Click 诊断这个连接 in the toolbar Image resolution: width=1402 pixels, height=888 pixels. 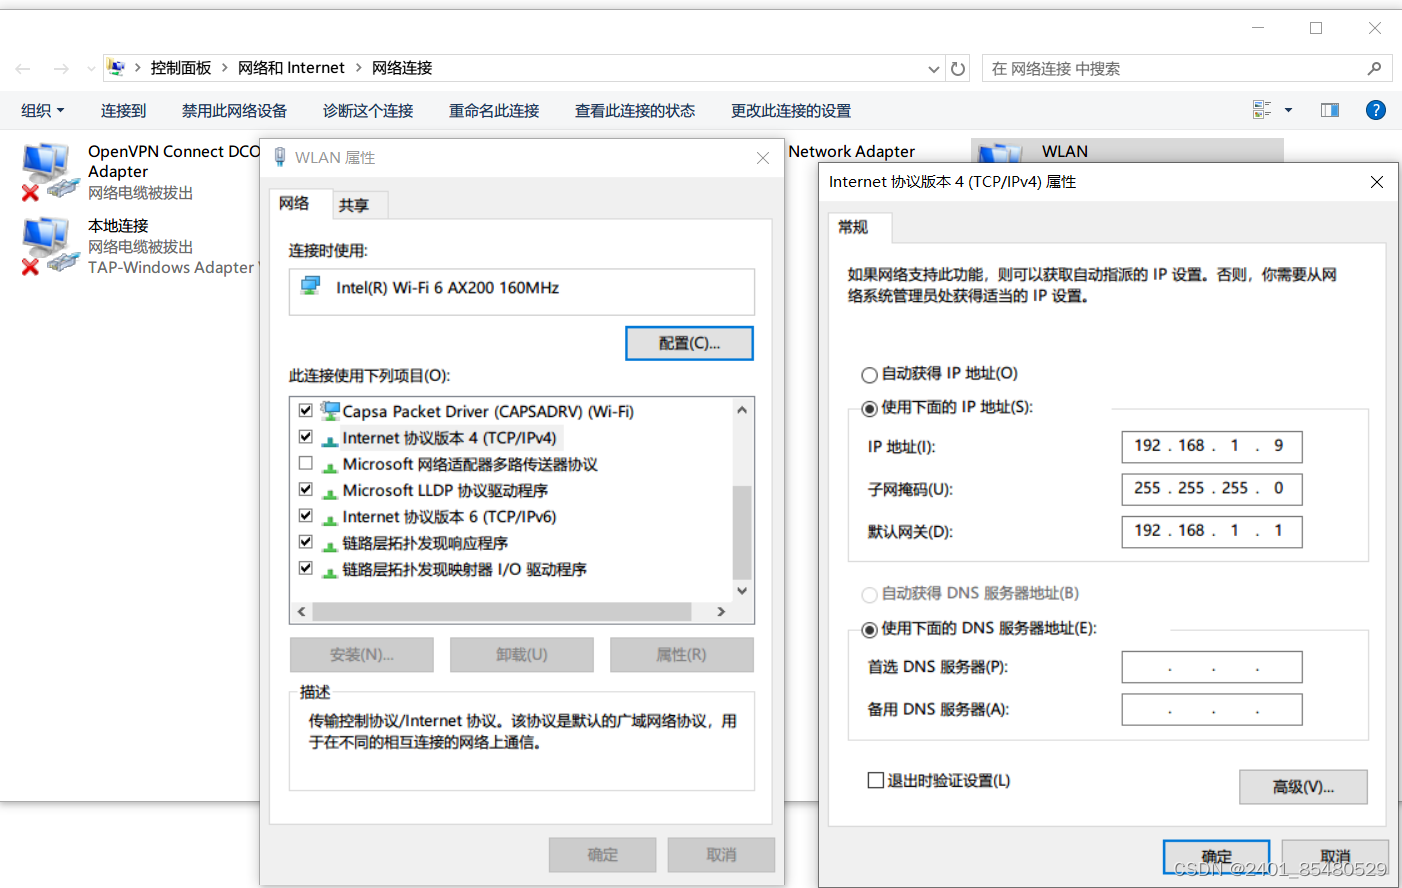click(x=368, y=110)
